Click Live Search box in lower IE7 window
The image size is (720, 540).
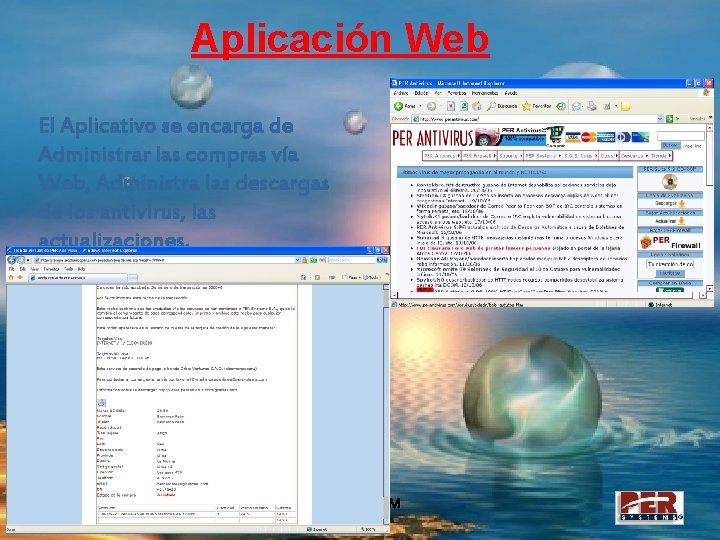(352, 260)
